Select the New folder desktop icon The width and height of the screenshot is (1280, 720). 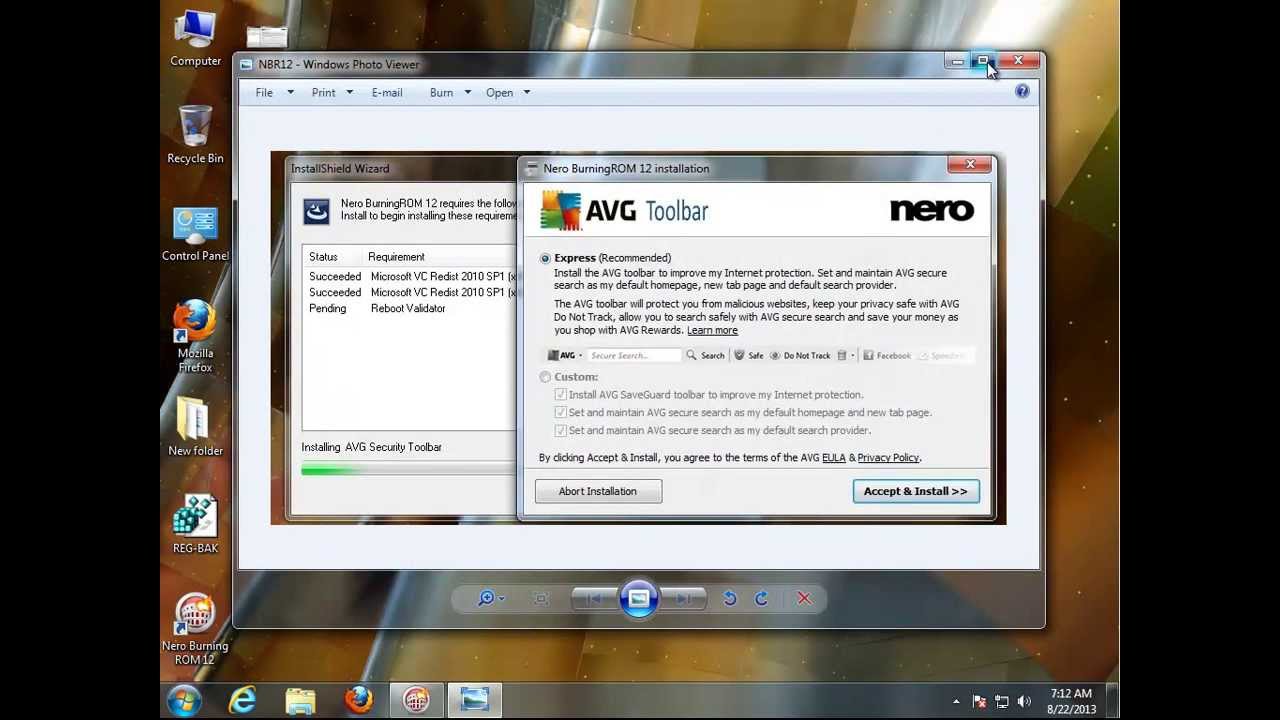[x=195, y=427]
